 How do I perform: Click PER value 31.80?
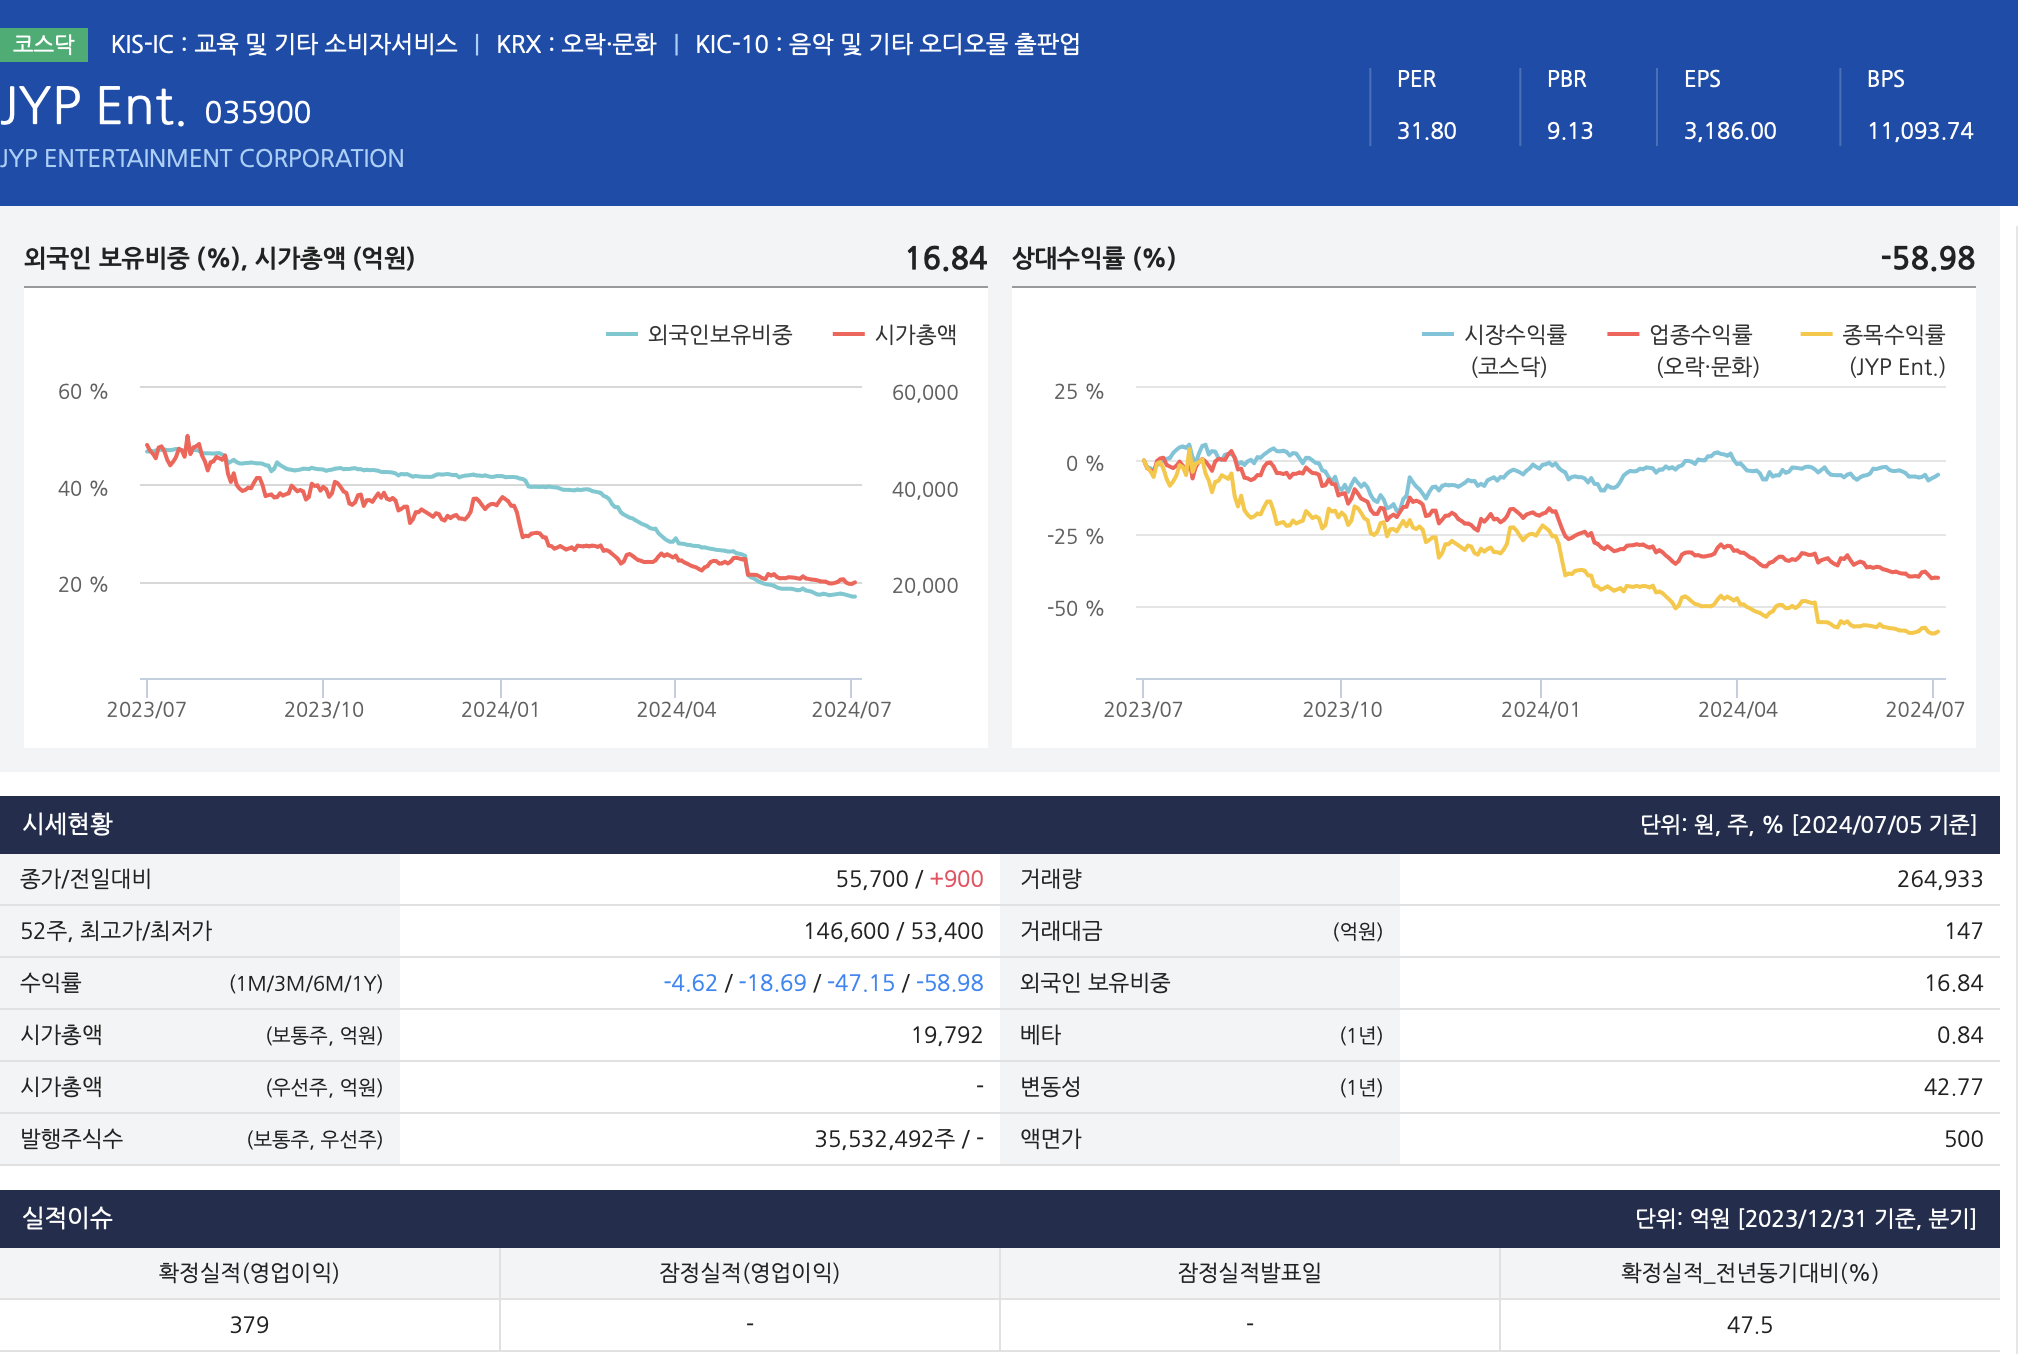(1426, 131)
